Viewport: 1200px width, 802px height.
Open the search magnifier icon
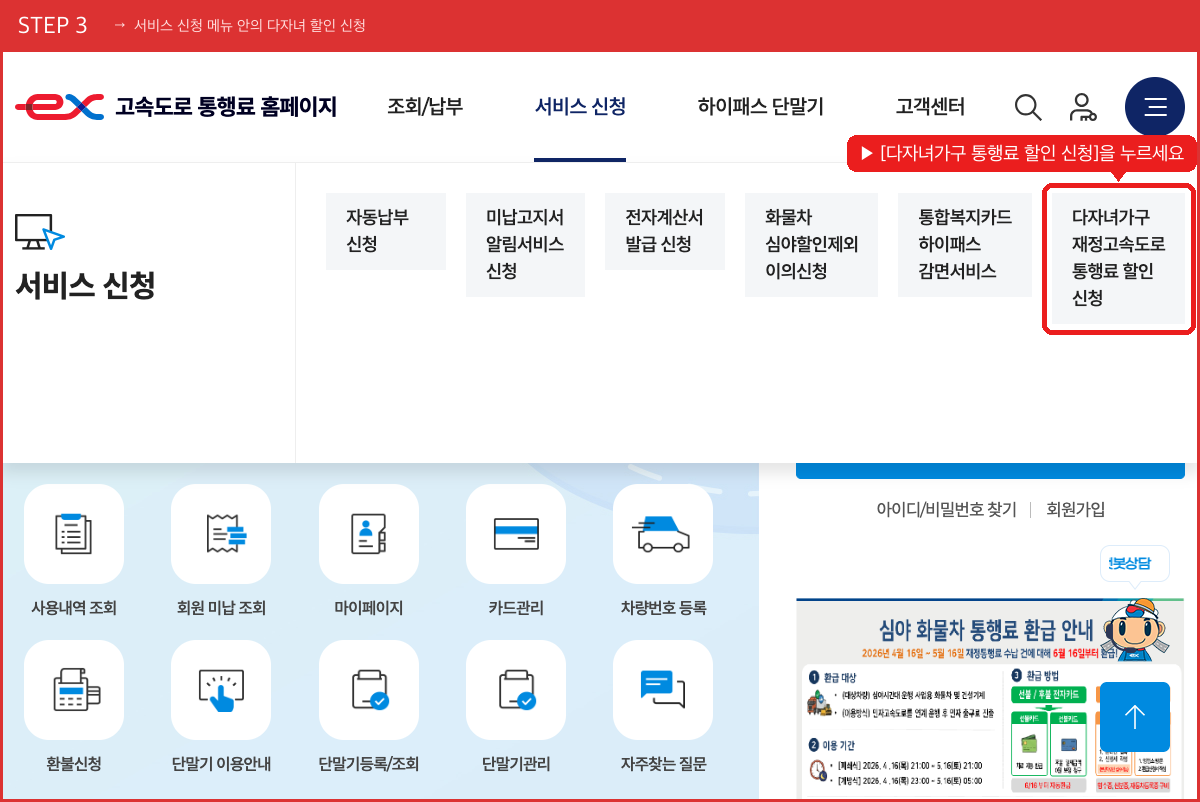click(x=1028, y=107)
